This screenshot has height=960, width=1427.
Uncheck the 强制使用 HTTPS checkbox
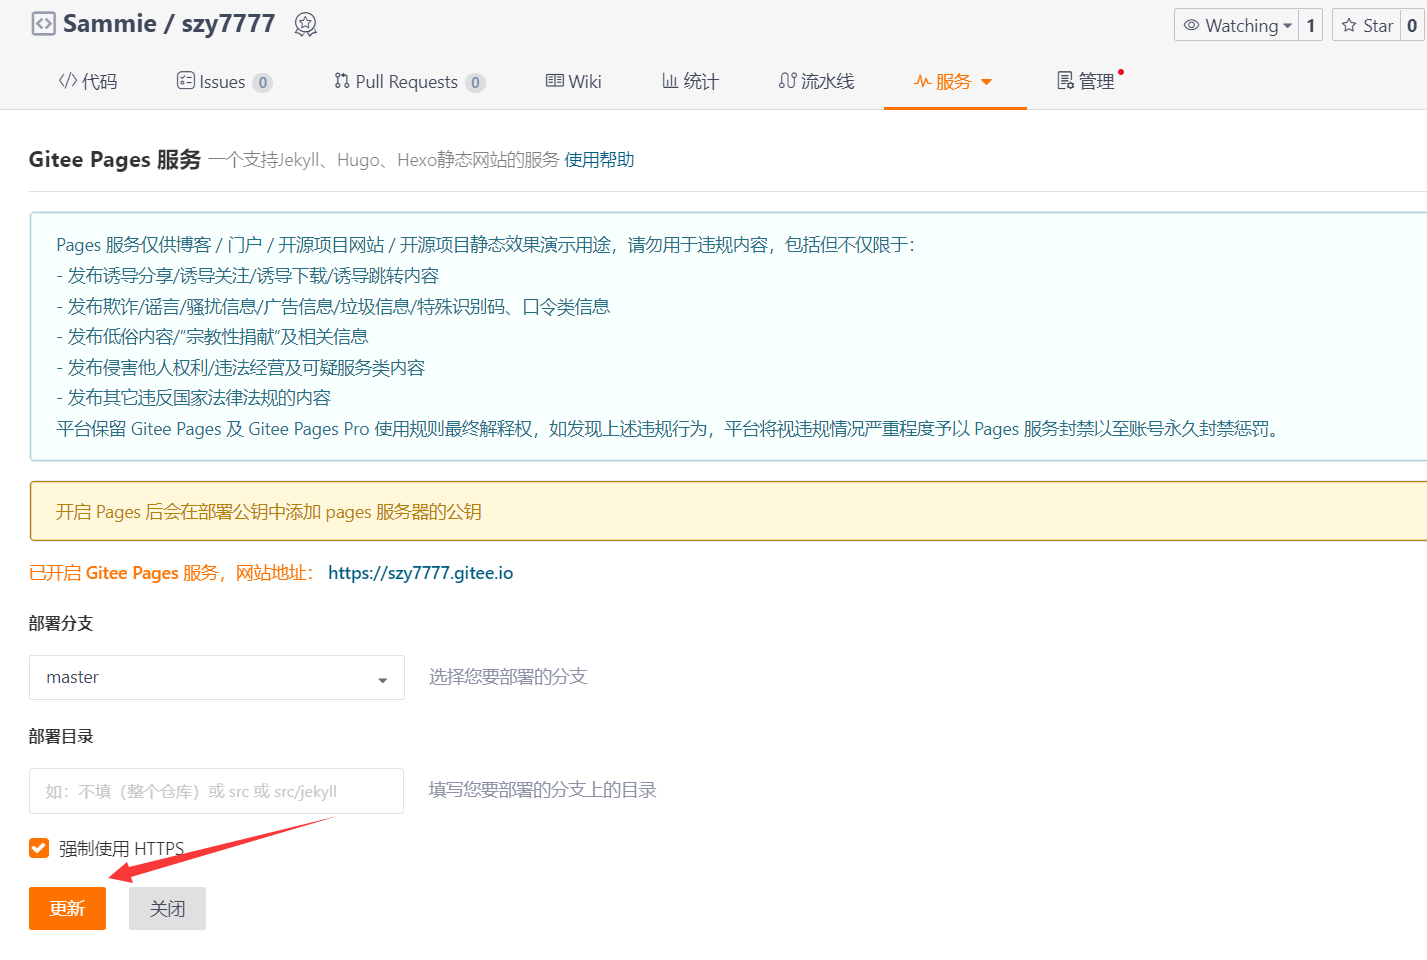click(x=39, y=848)
